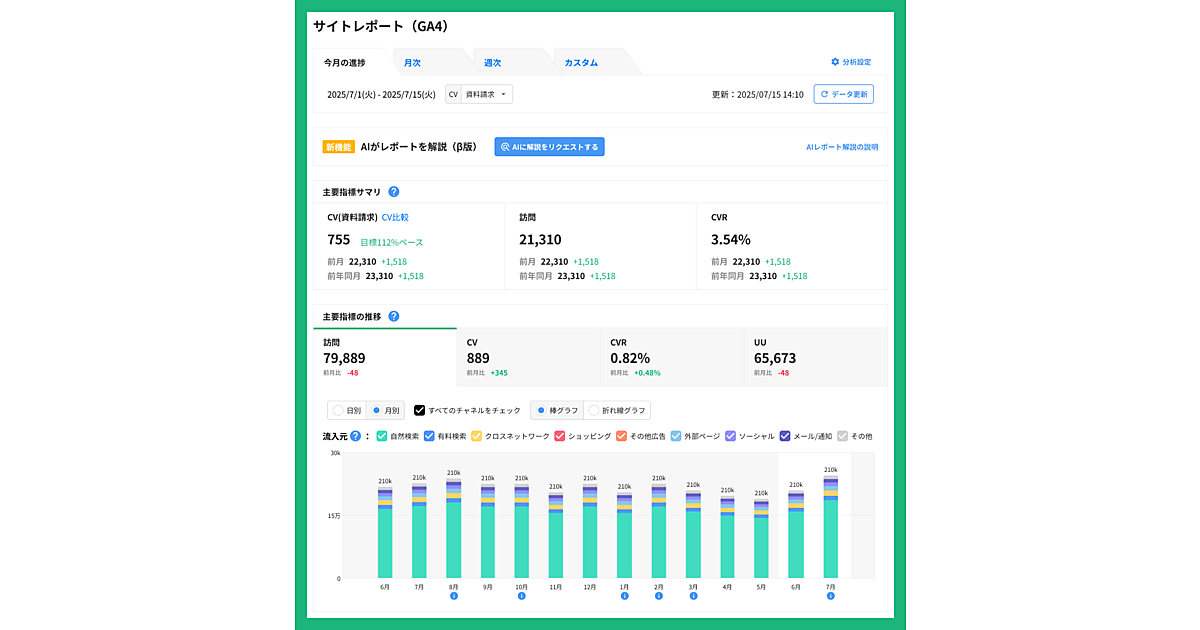Click info icon under 3月 bar

click(693, 596)
